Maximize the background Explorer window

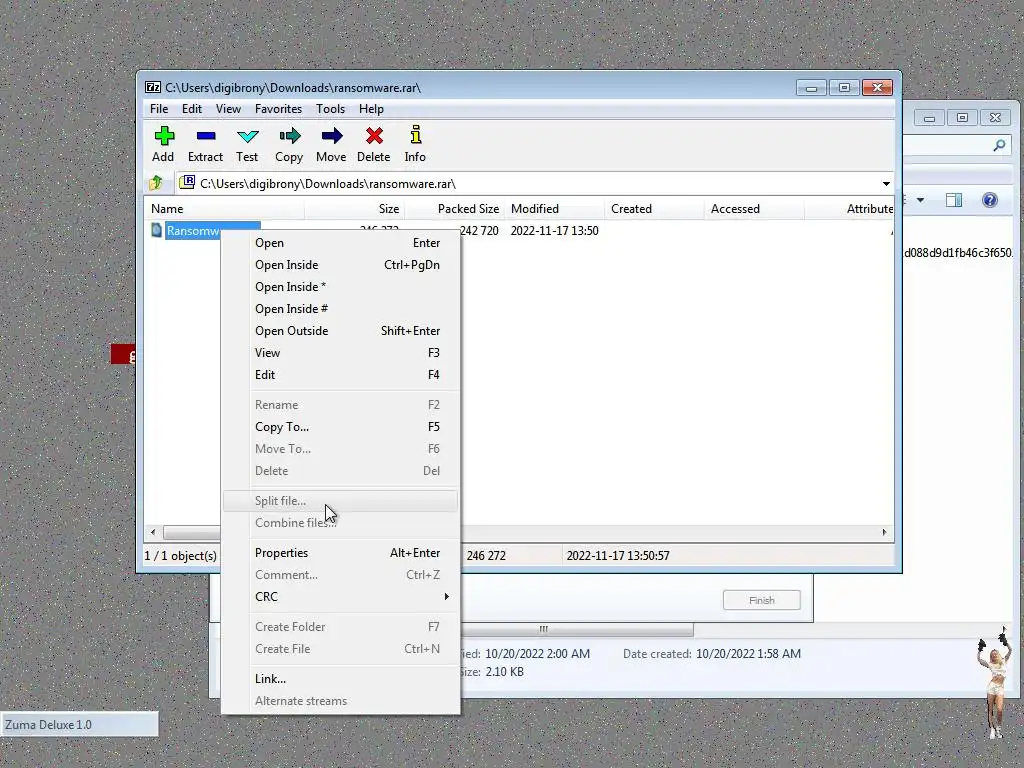962,118
